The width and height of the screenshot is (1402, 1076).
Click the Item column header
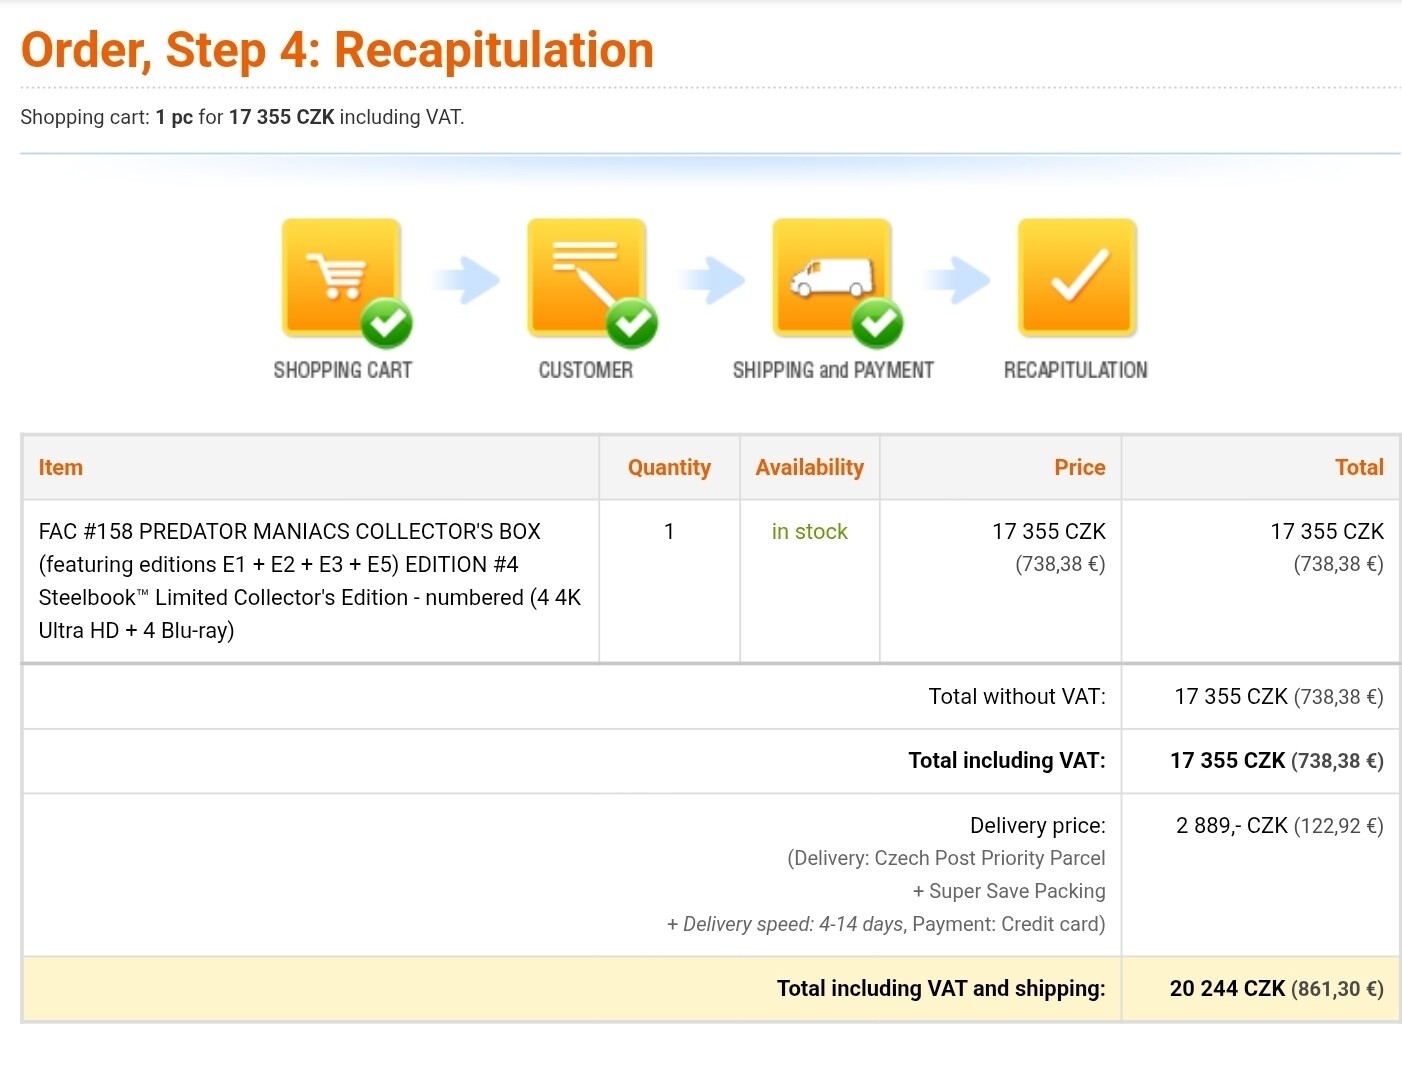point(61,467)
